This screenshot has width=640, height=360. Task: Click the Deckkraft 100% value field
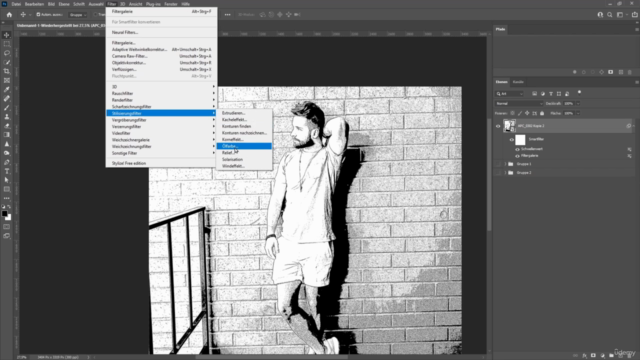569,104
